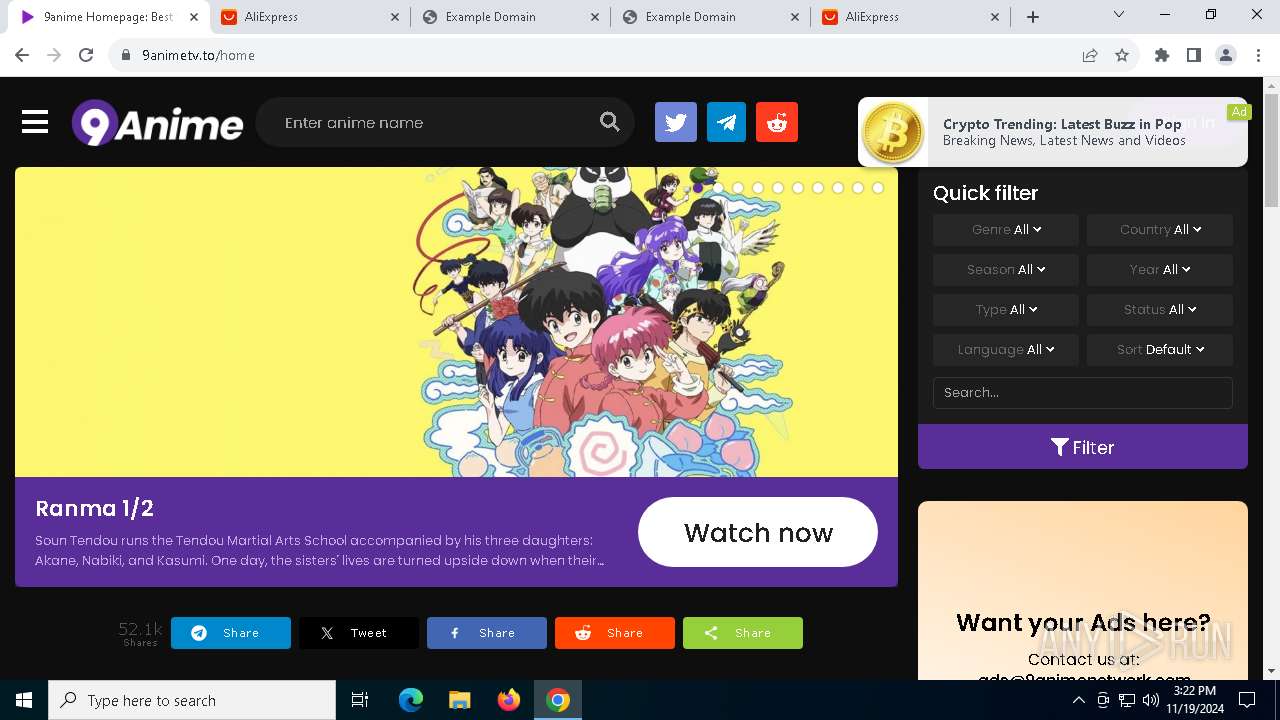Open the hamburger menu icon

click(35, 122)
